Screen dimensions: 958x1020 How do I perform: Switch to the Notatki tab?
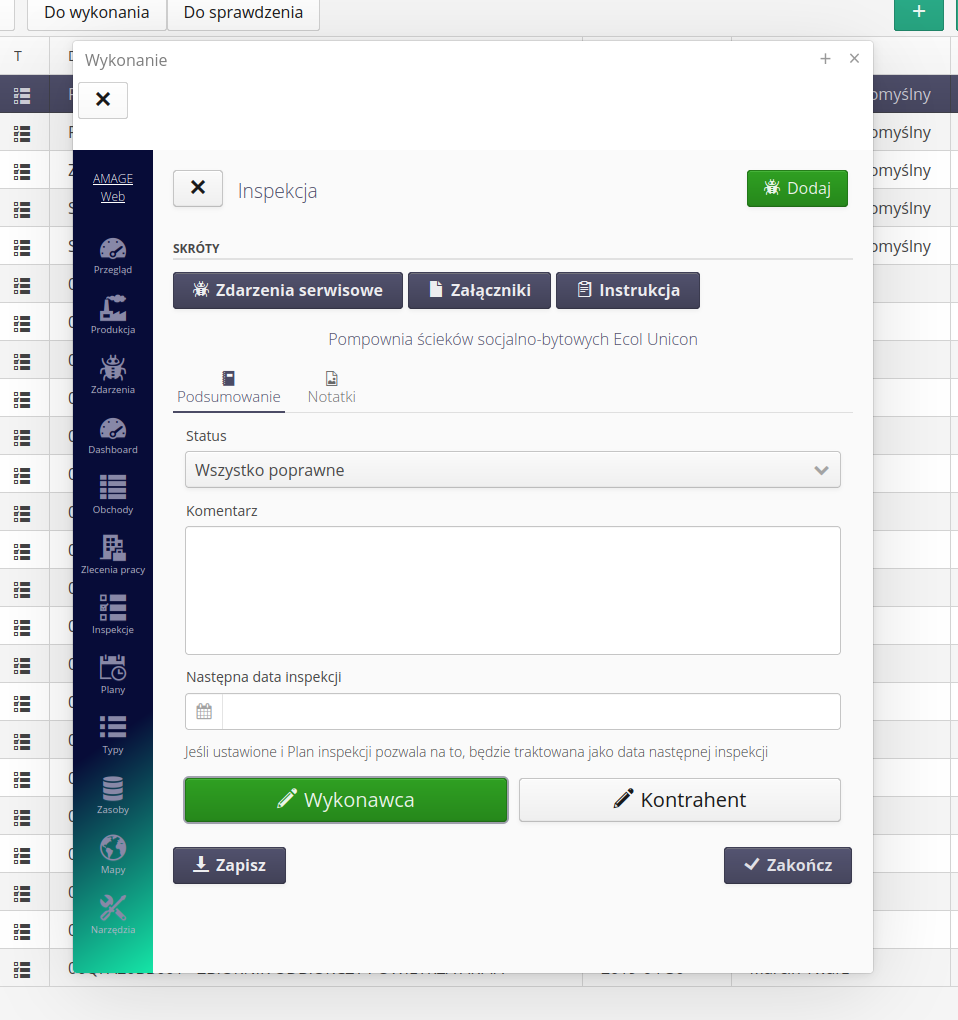coord(331,388)
